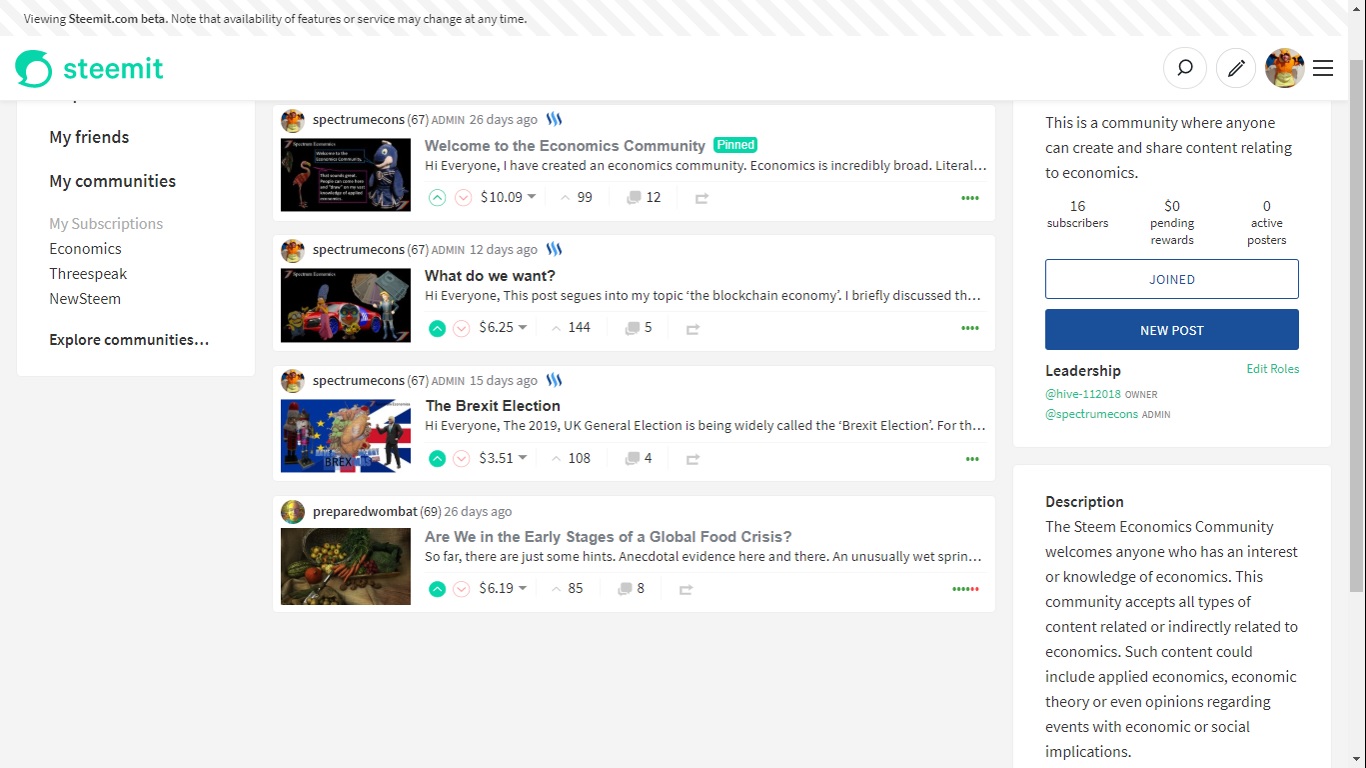Show the 144 votes list

(x=571, y=327)
